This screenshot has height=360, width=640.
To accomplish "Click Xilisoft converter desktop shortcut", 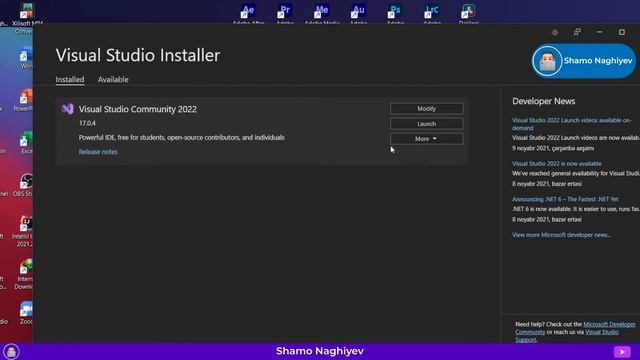I will coord(27,17).
